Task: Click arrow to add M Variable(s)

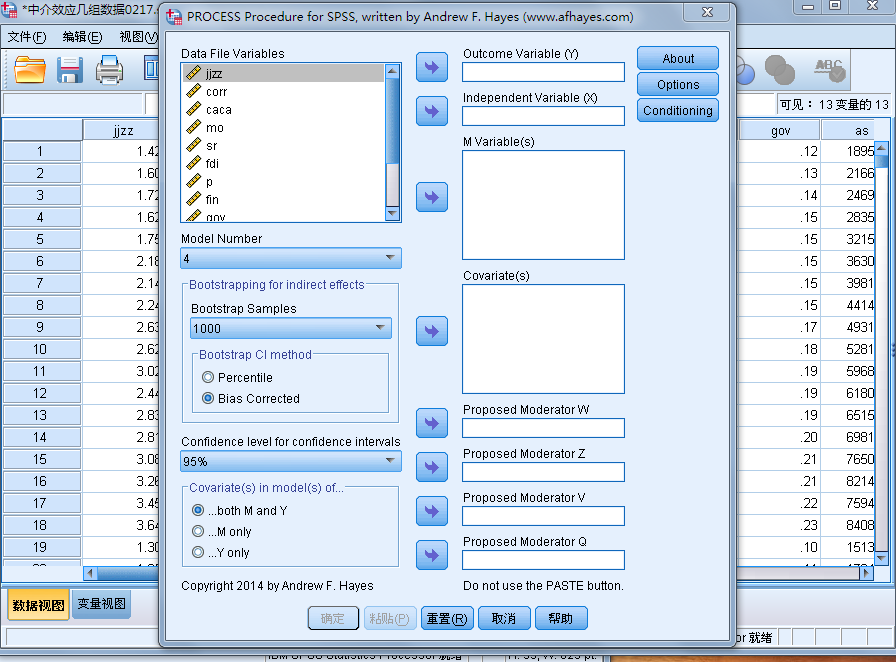Action: 431,197
